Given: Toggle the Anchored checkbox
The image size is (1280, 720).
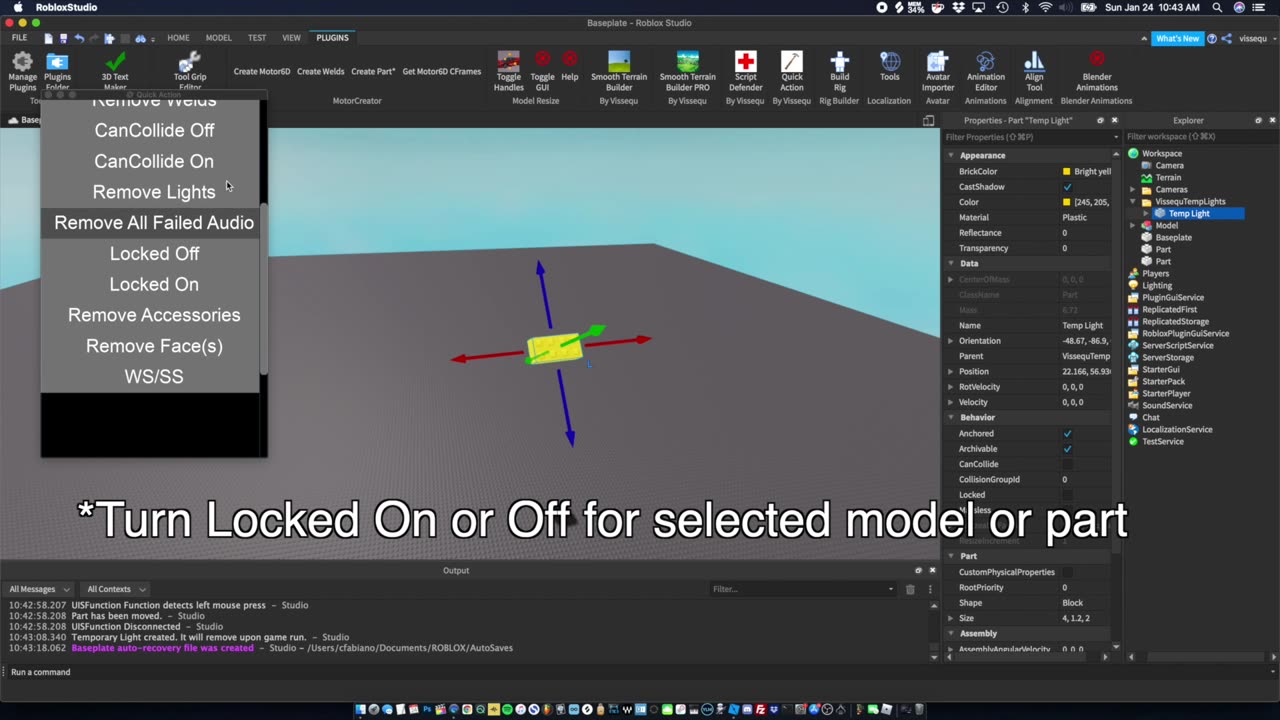Looking at the screenshot, I should [1067, 434].
